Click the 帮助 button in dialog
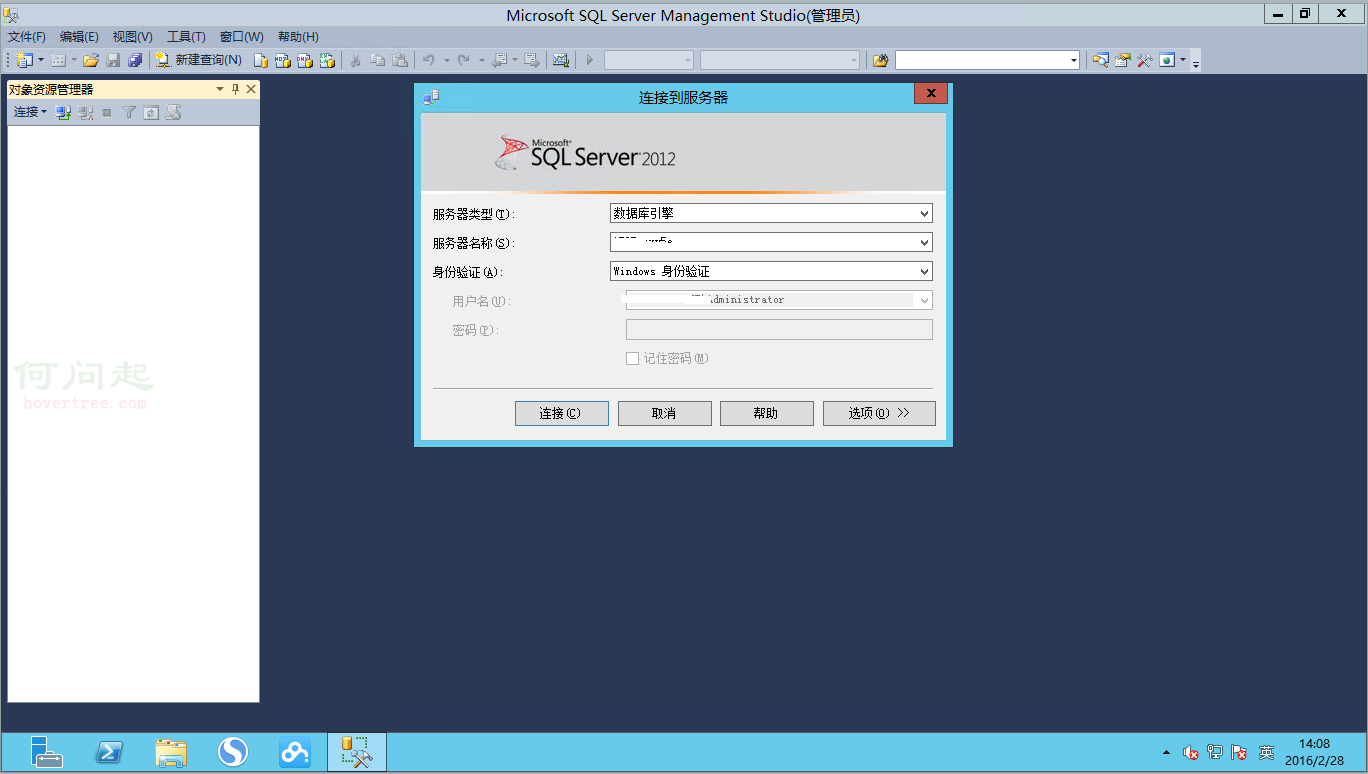Screen dimensions: 1368x774 click(766, 413)
